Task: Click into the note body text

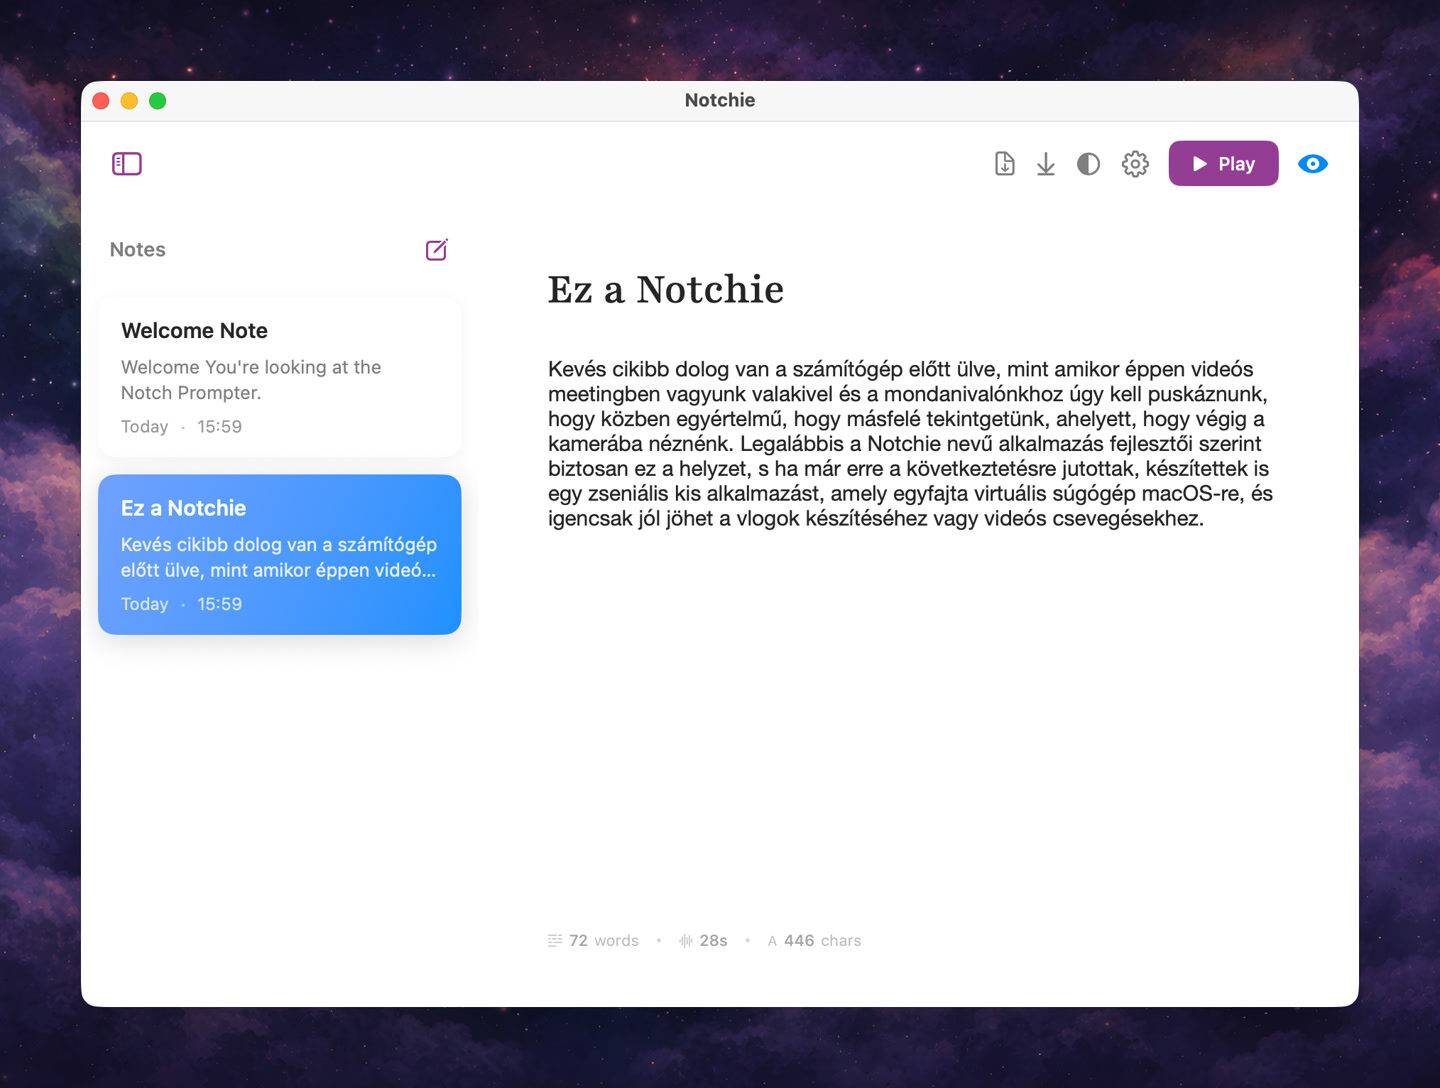Action: click(x=910, y=443)
